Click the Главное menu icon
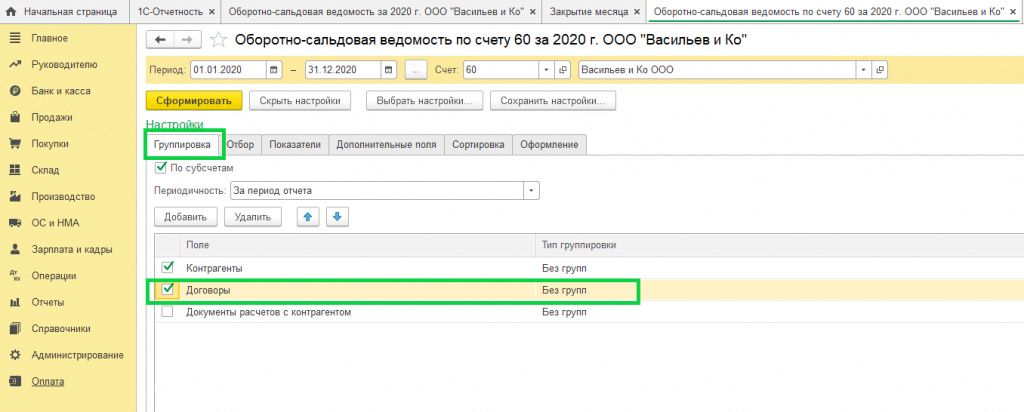 (15, 38)
